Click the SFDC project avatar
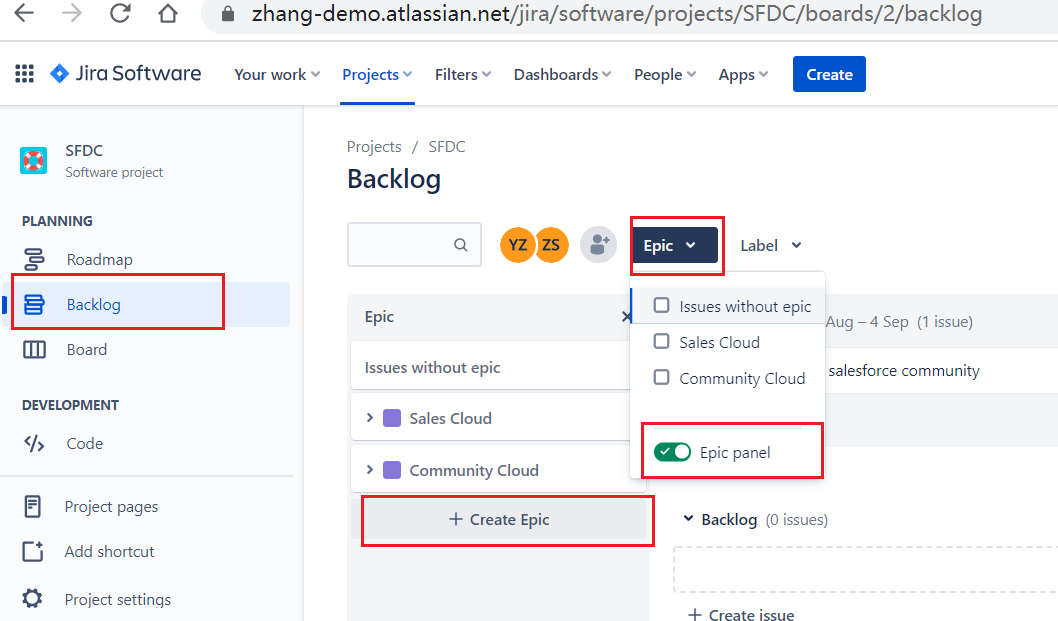This screenshot has width=1058, height=621. point(34,161)
